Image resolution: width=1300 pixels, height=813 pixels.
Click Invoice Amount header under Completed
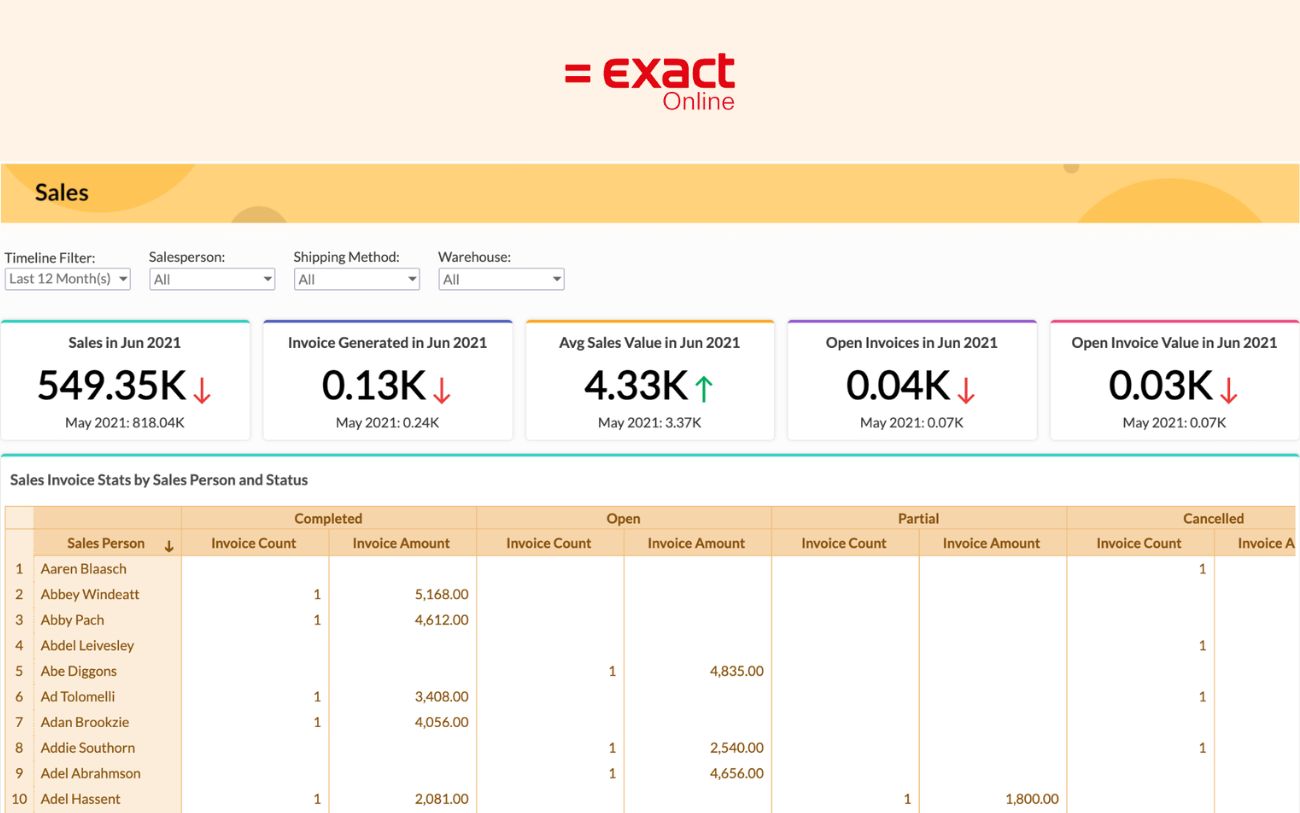(401, 543)
